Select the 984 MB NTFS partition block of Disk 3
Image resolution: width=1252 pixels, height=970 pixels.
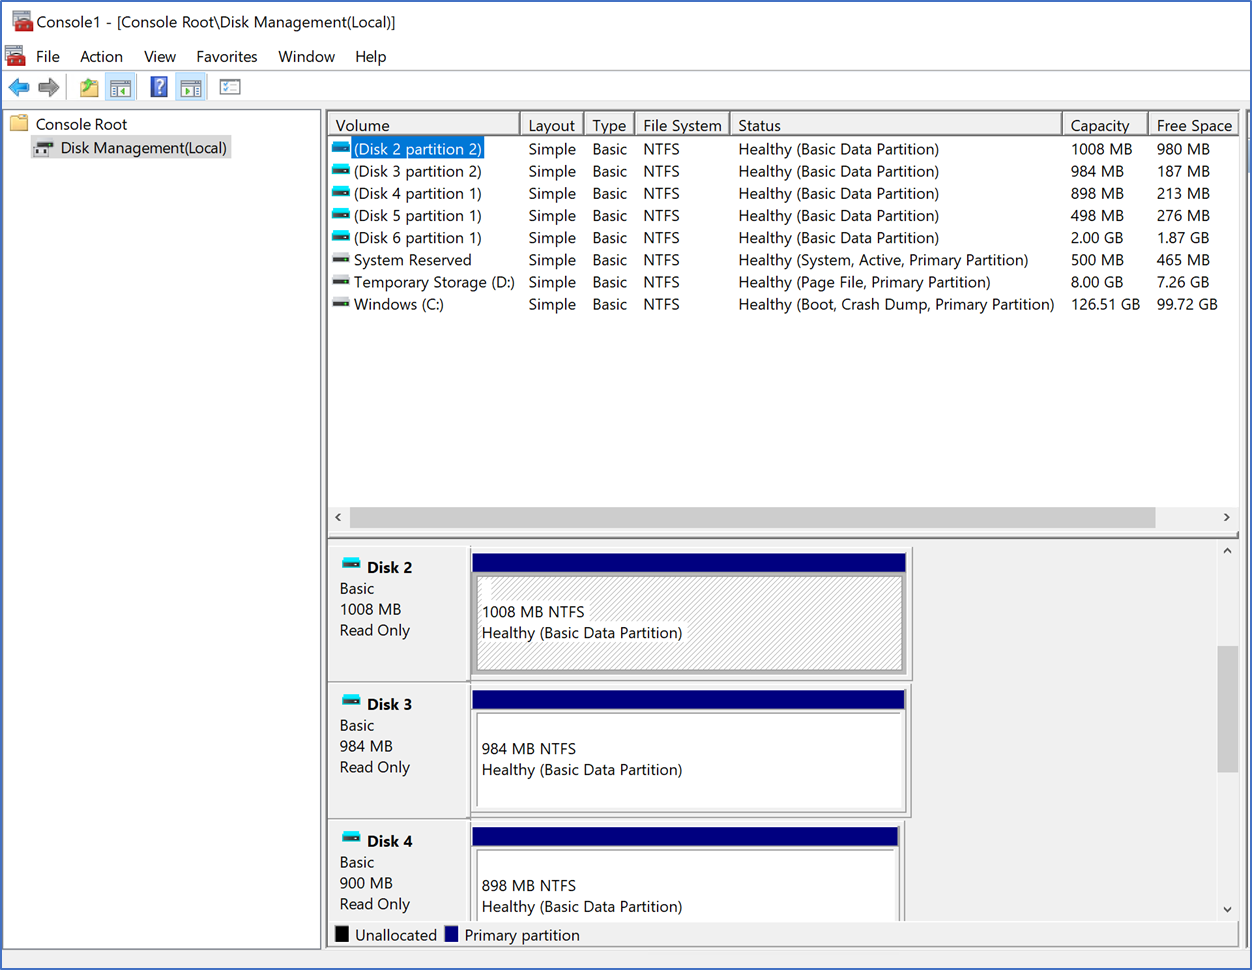690,749
